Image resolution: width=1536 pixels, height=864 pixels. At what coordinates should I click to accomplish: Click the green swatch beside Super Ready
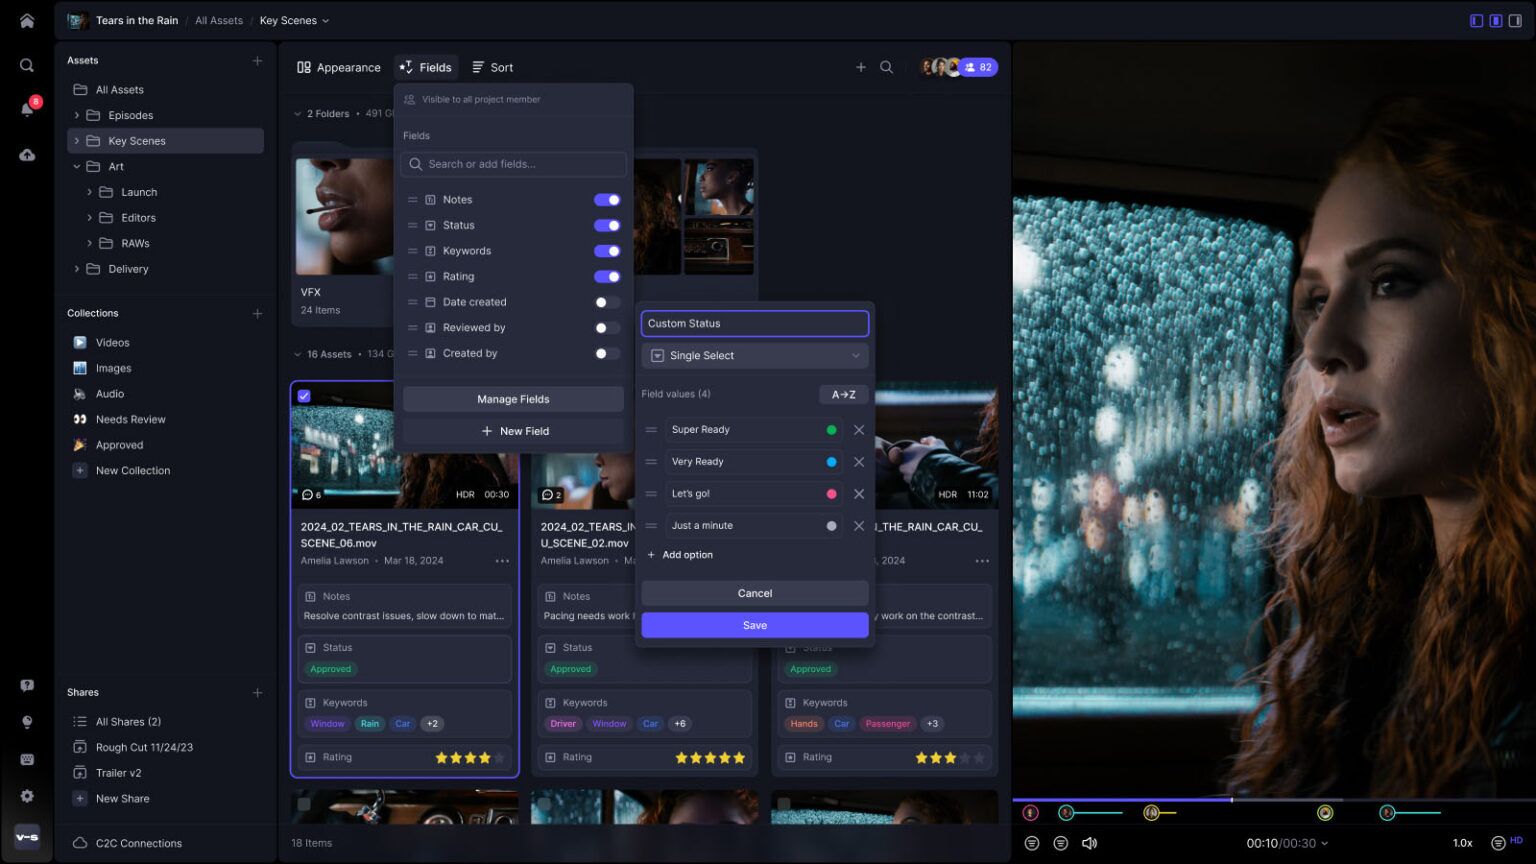click(x=830, y=429)
